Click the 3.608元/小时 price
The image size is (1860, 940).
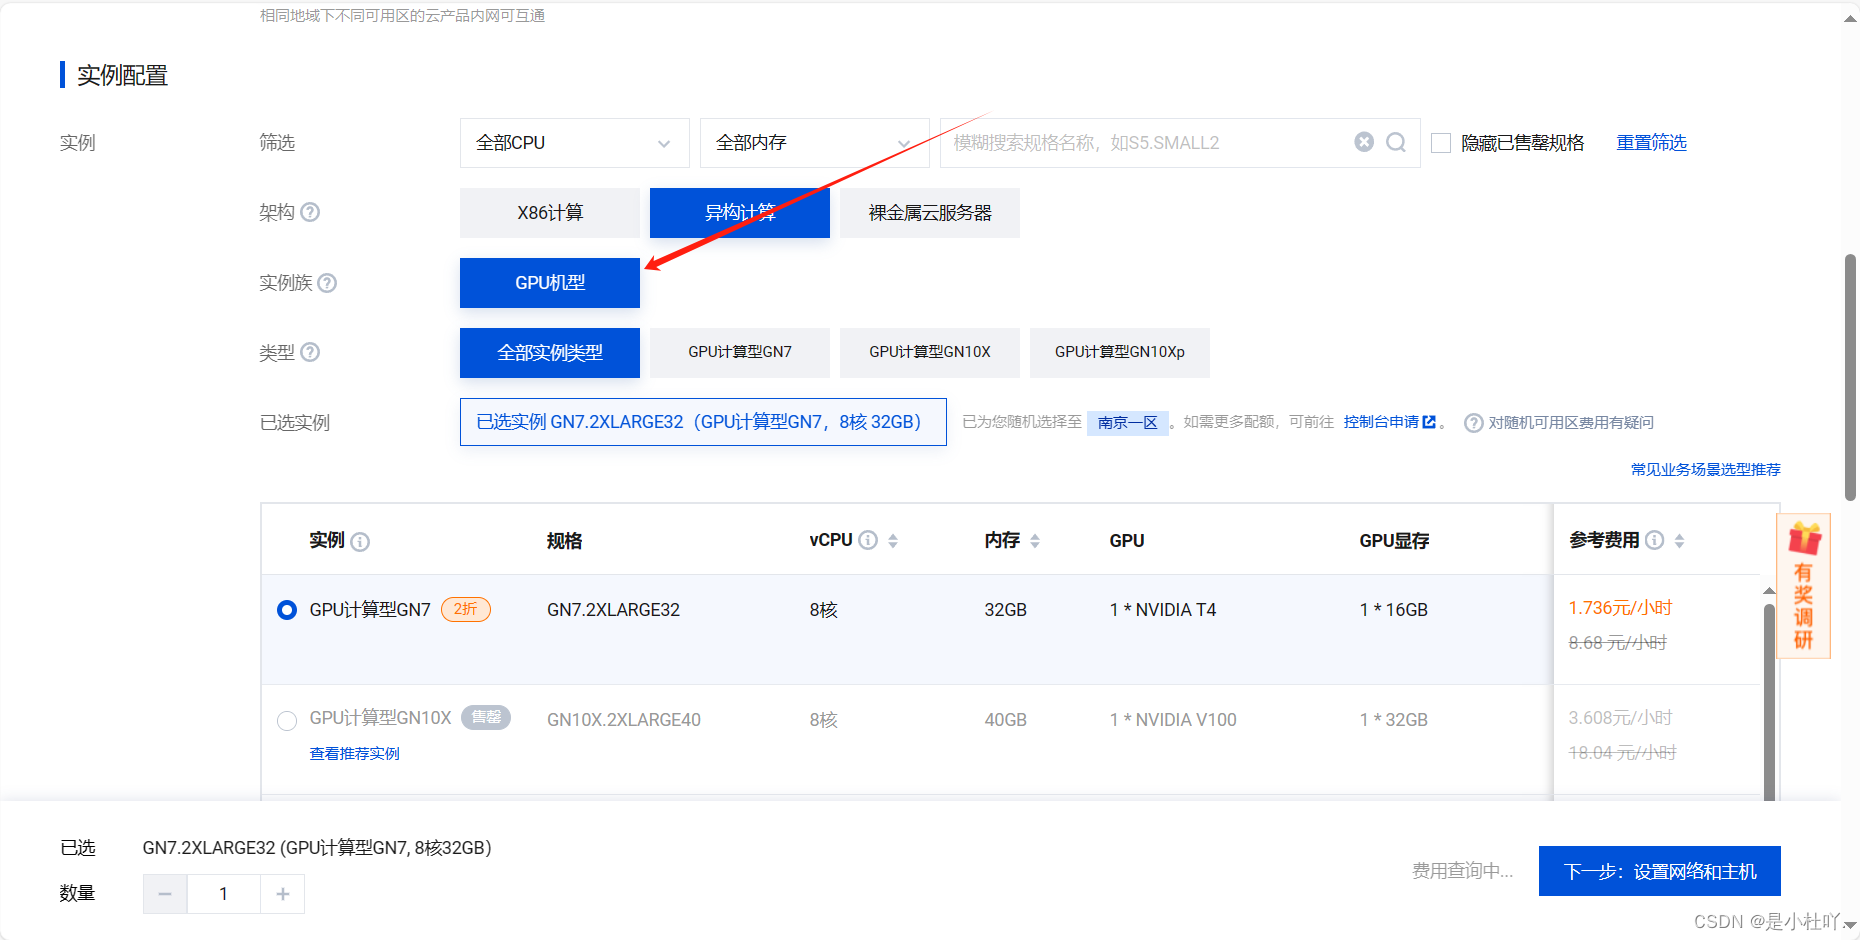click(x=1620, y=718)
